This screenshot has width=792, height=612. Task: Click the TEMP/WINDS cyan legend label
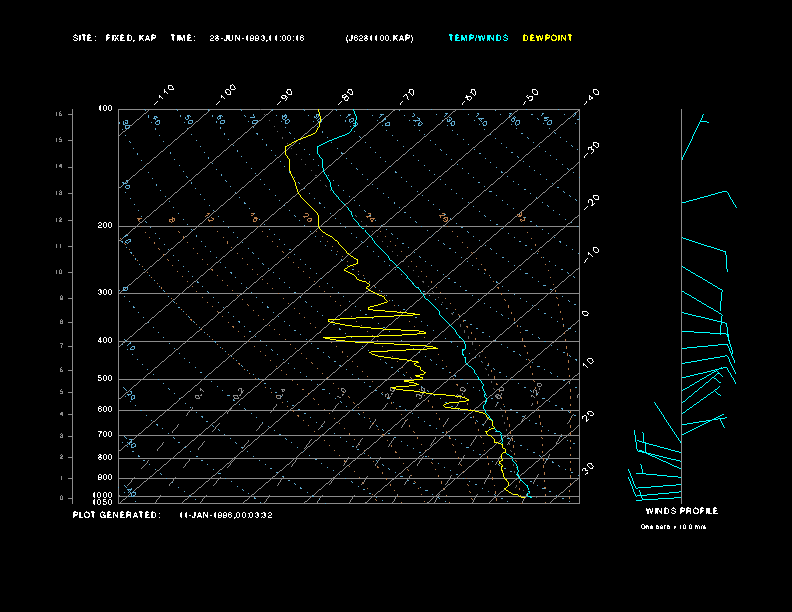click(478, 38)
